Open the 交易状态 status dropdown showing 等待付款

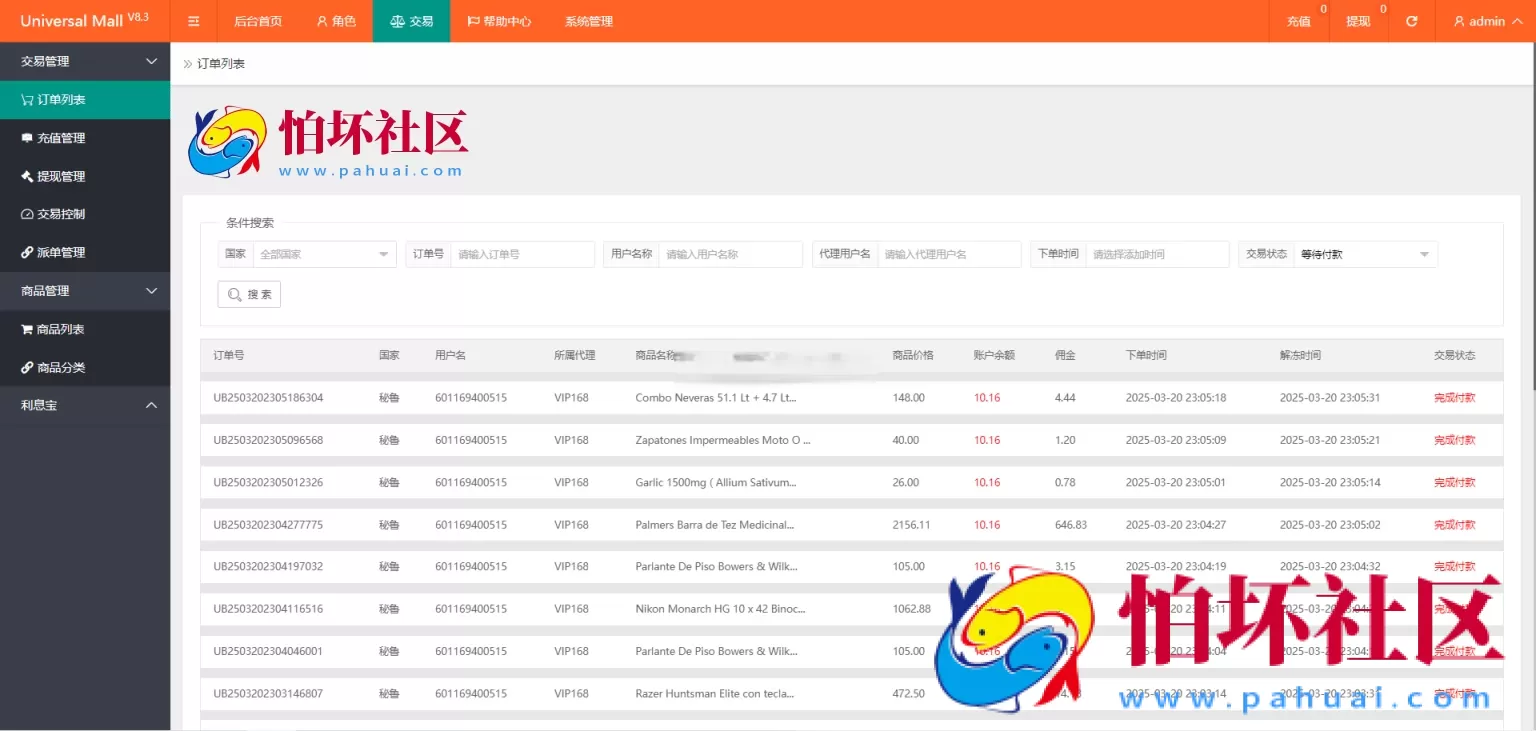[x=1366, y=254]
